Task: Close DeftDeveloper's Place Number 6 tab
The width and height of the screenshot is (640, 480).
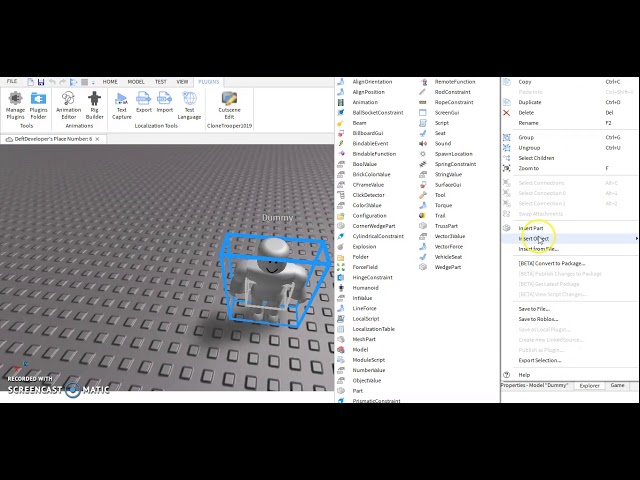Action: click(97, 139)
